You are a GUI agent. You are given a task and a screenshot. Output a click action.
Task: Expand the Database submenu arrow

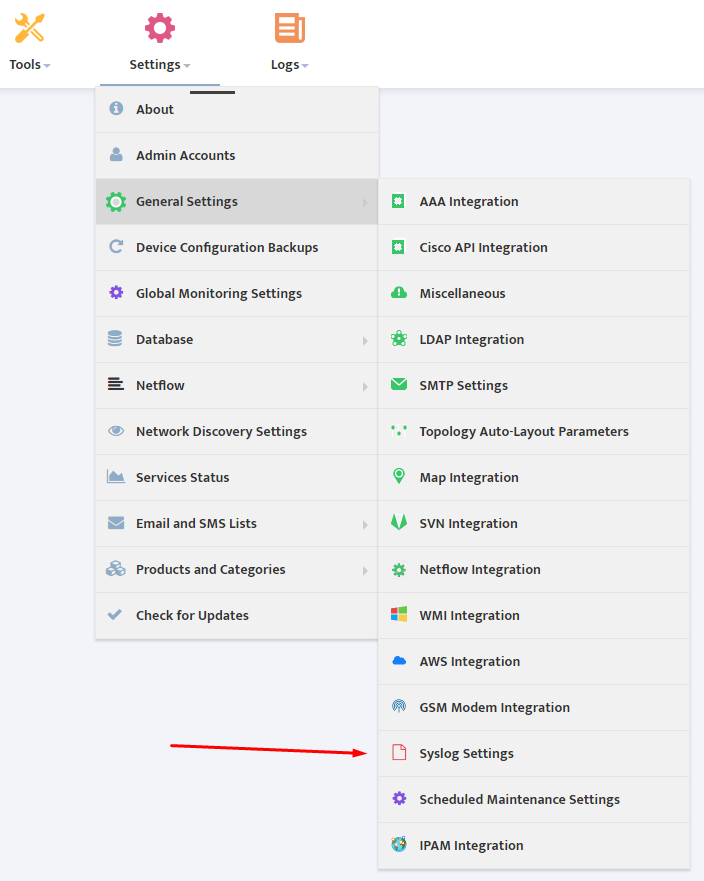point(365,341)
